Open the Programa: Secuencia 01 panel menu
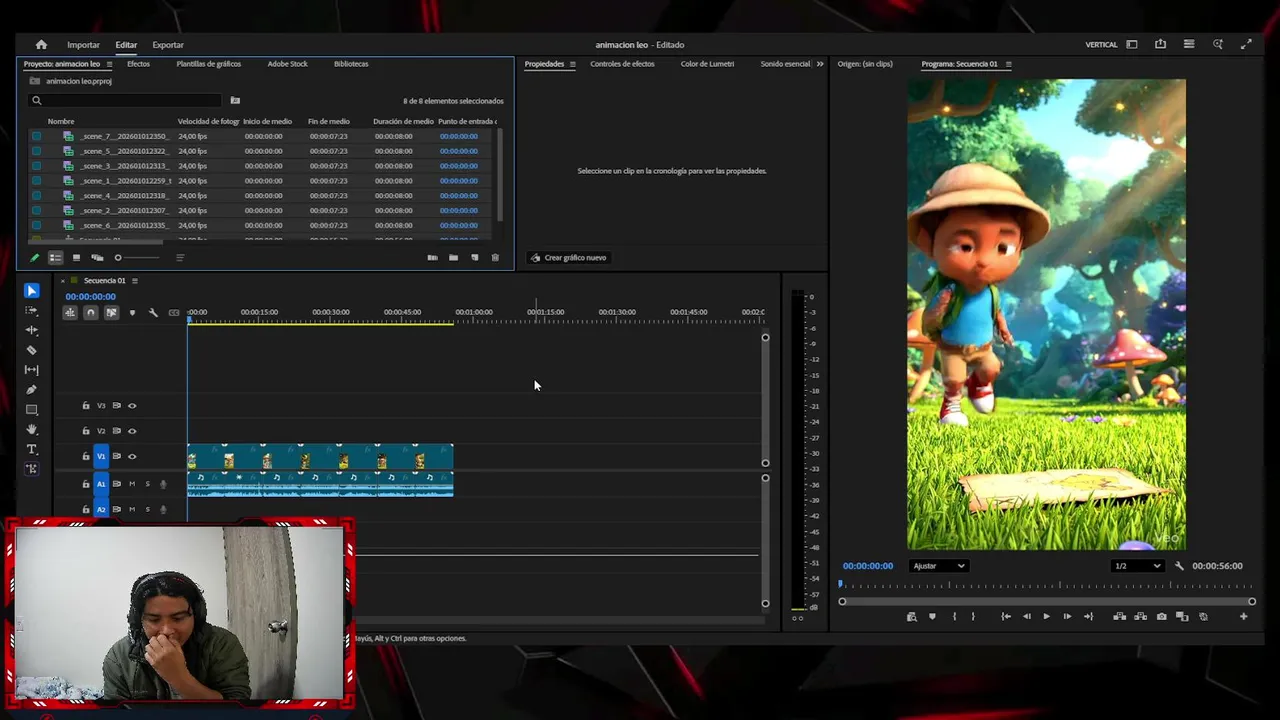This screenshot has width=1280, height=720. 1008,64
